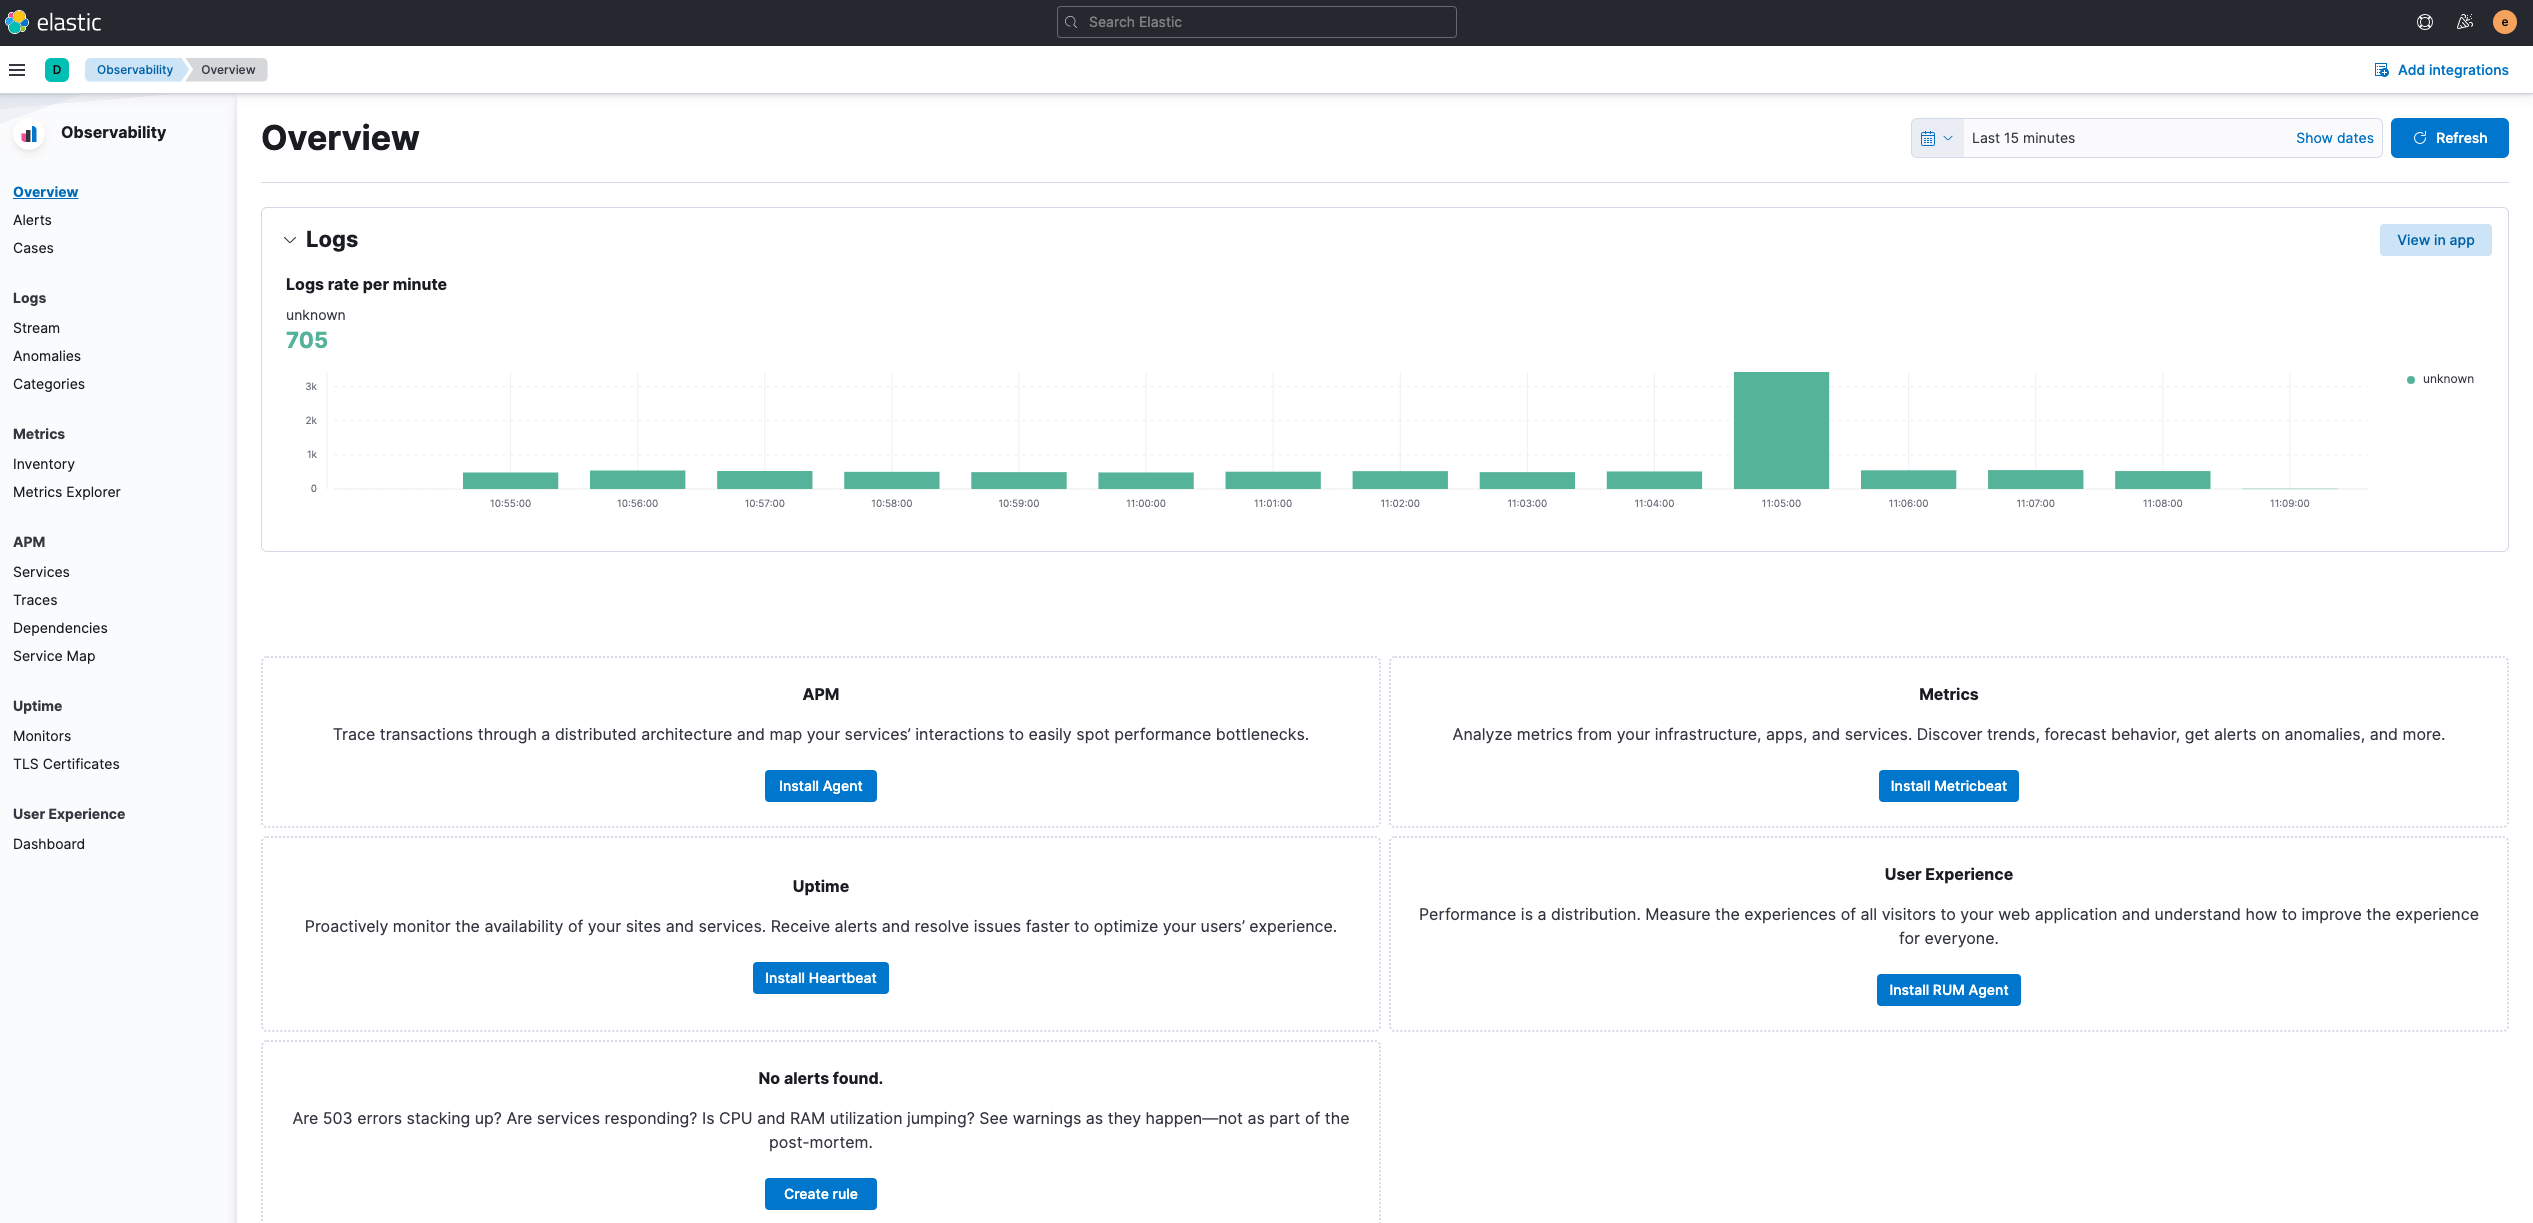This screenshot has width=2533, height=1223.
Task: Click the 11:00:00 chart bar
Action: [1146, 480]
